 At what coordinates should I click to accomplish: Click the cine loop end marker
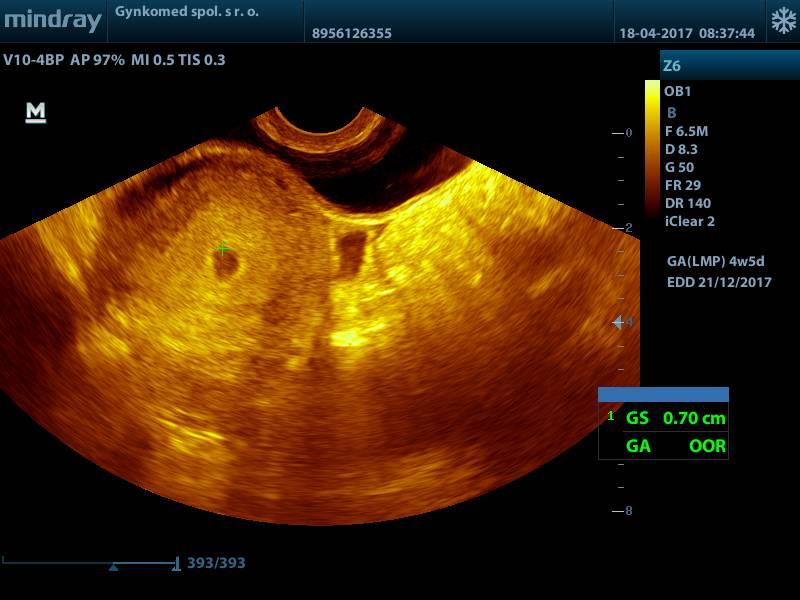(176, 564)
